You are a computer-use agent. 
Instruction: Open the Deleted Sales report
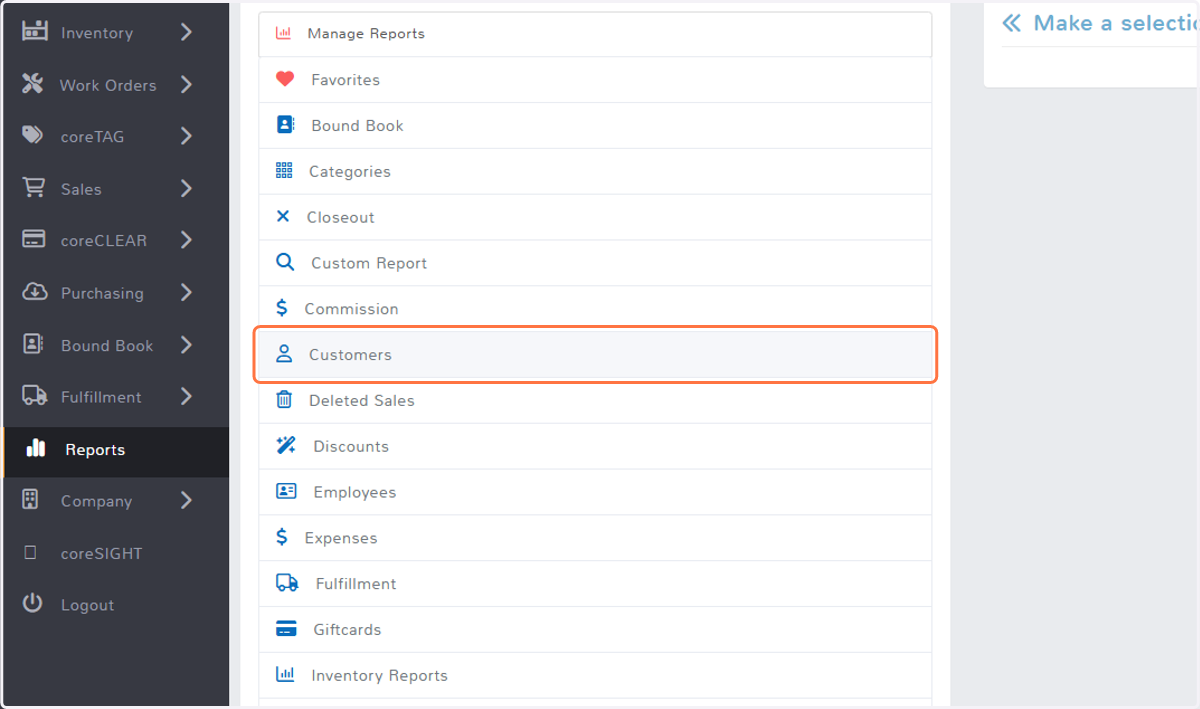(x=595, y=400)
